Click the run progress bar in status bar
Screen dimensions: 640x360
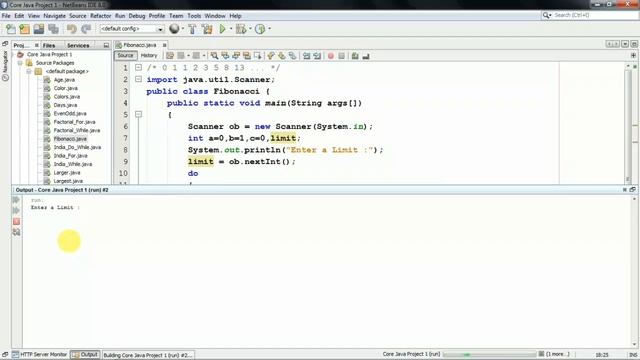click(x=489, y=354)
